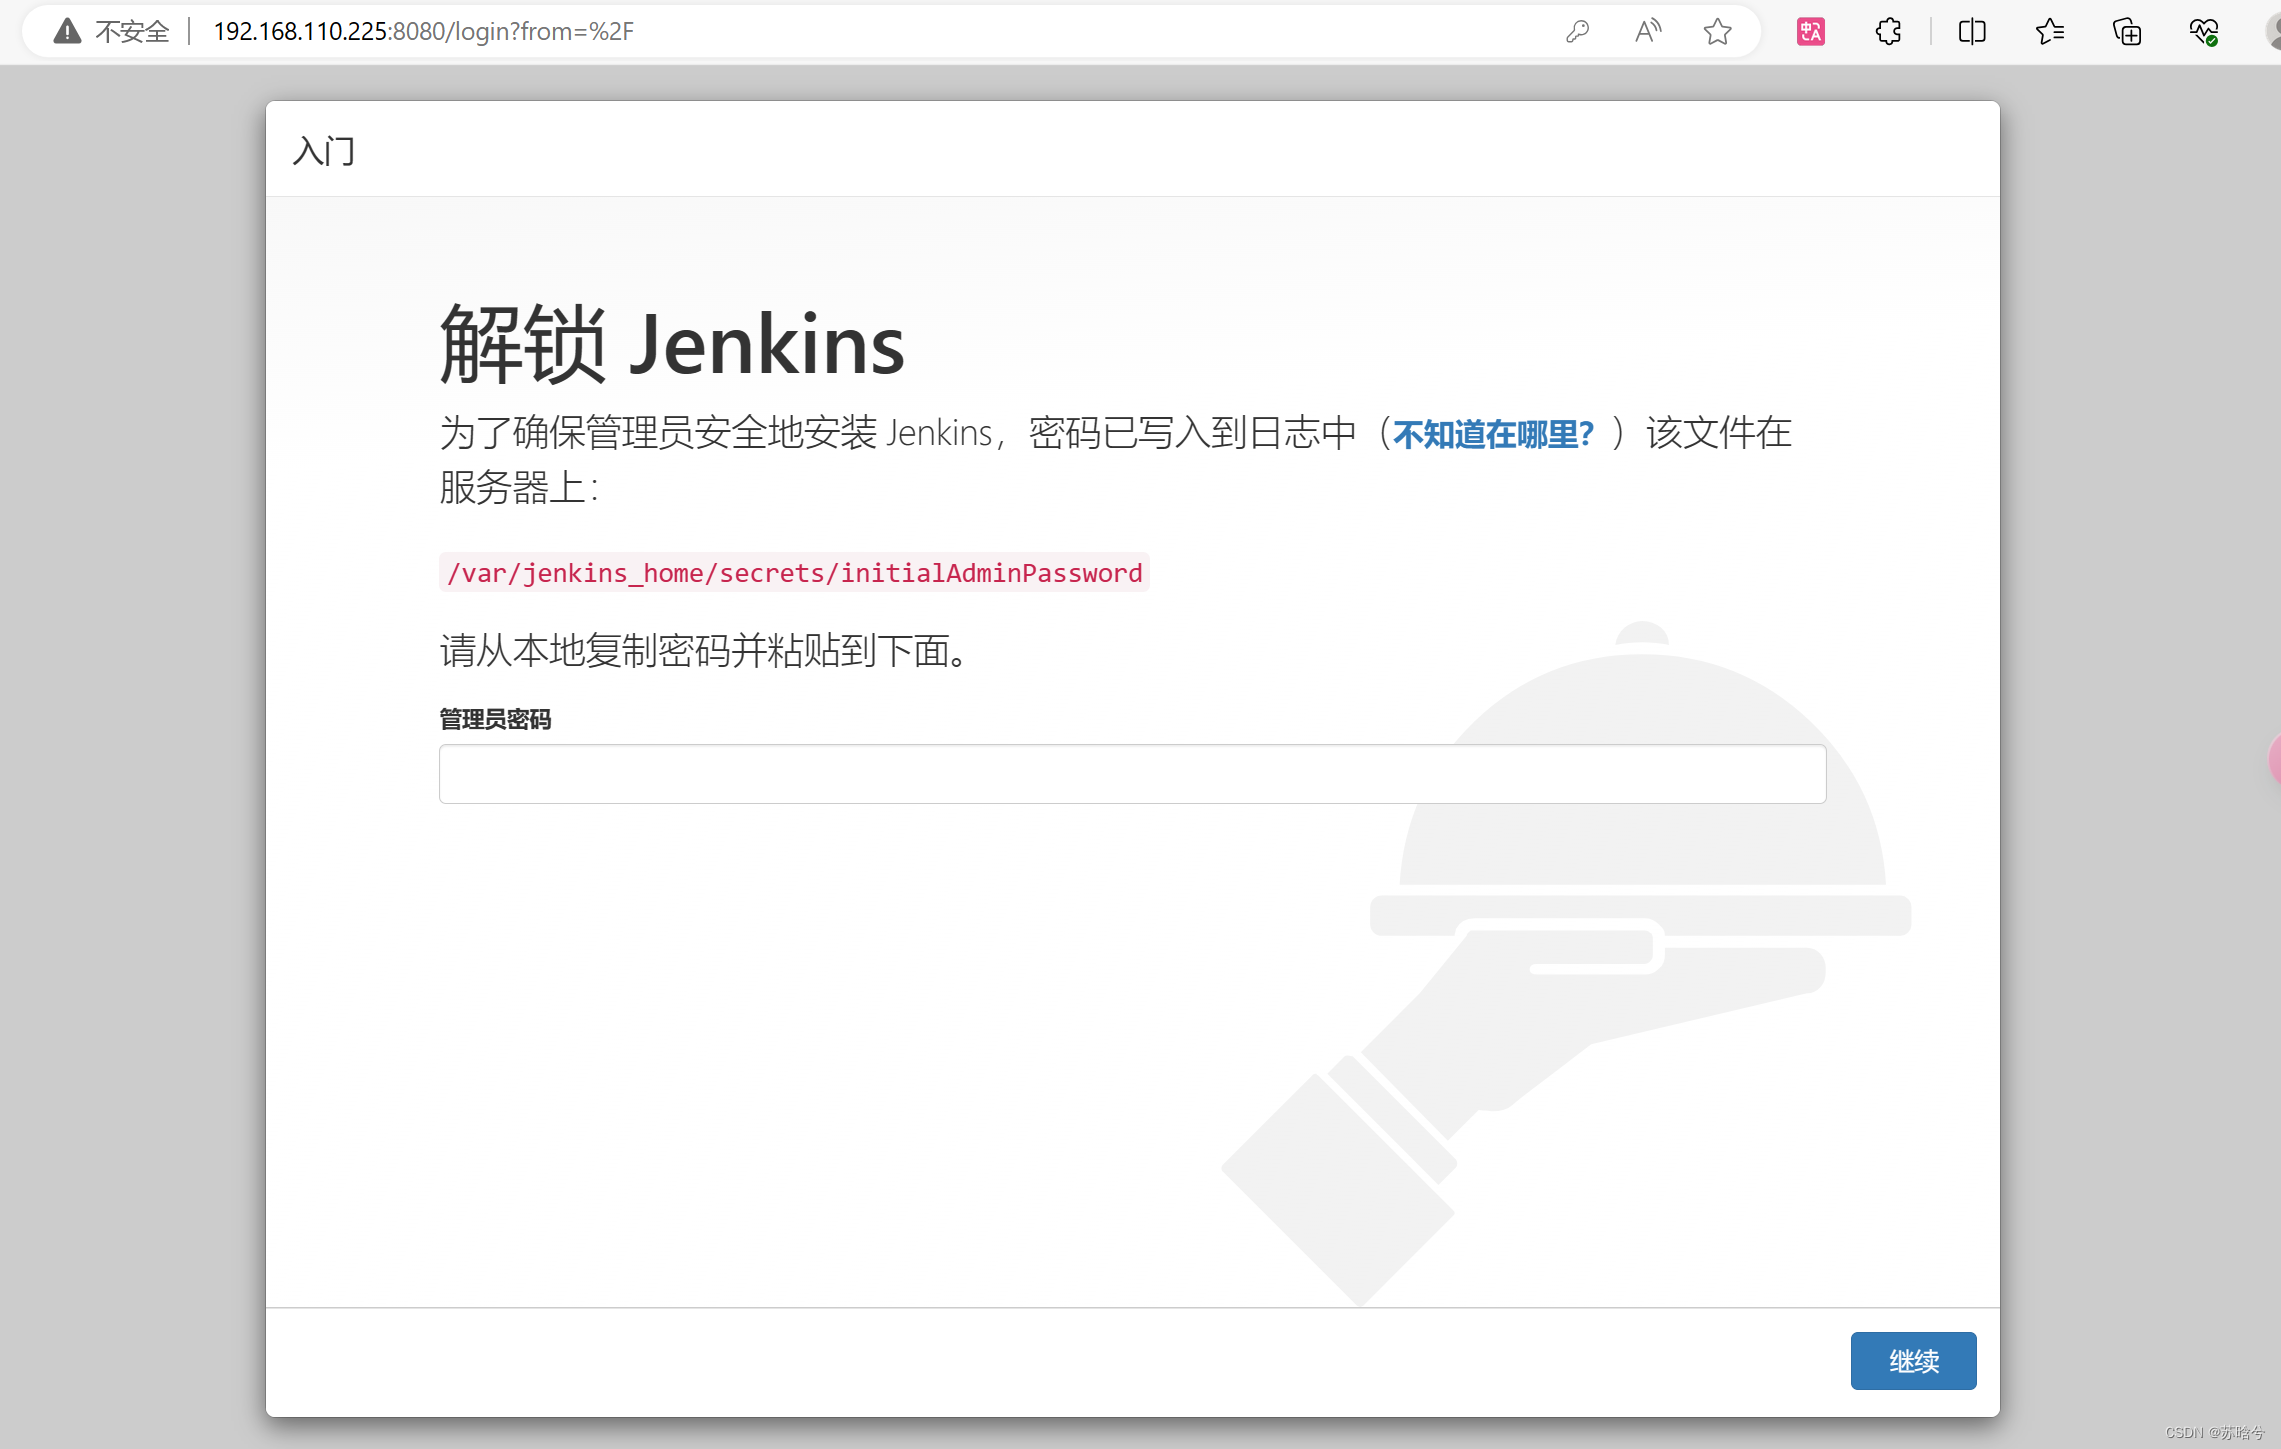The image size is (2281, 1449).
Task: Click the profile avatar at toolbar edge
Action: [2273, 32]
